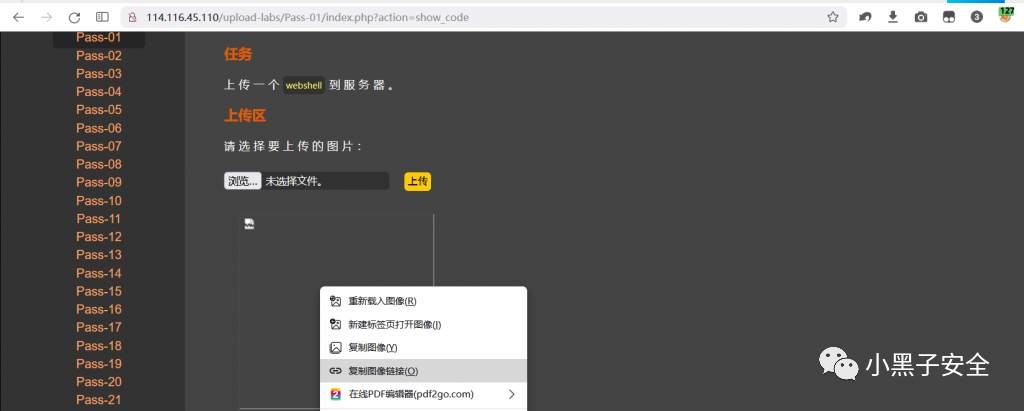1024x411 pixels.
Task: Bookmark this page with the star icon
Action: [832, 17]
